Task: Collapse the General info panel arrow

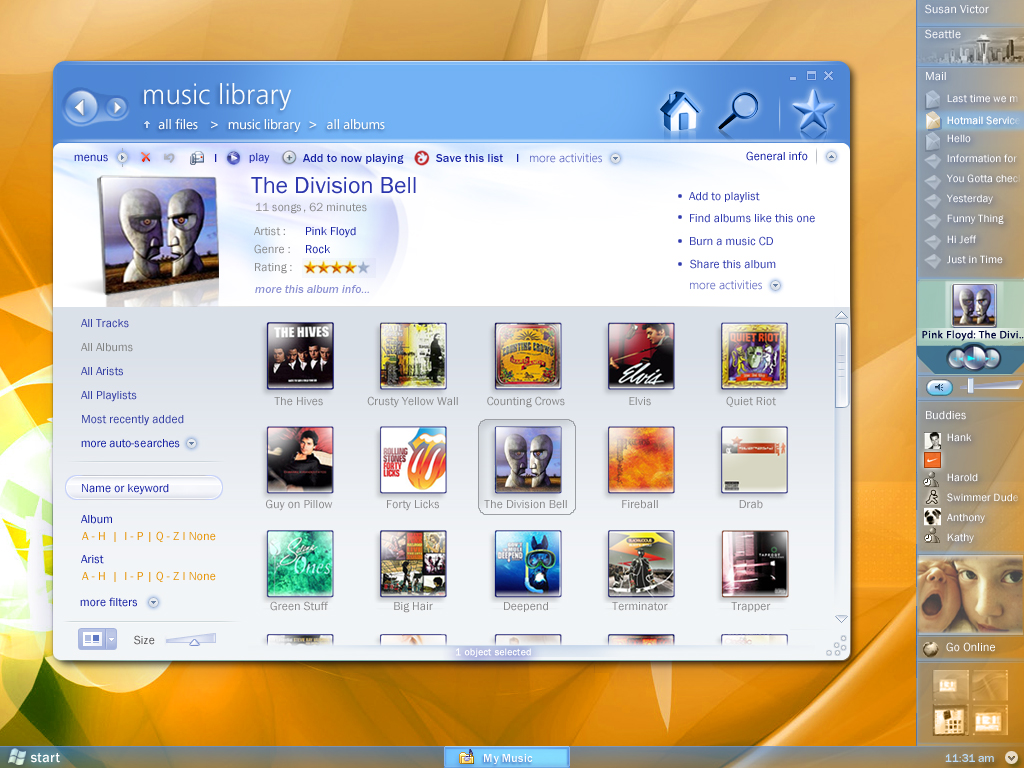Action: [831, 157]
